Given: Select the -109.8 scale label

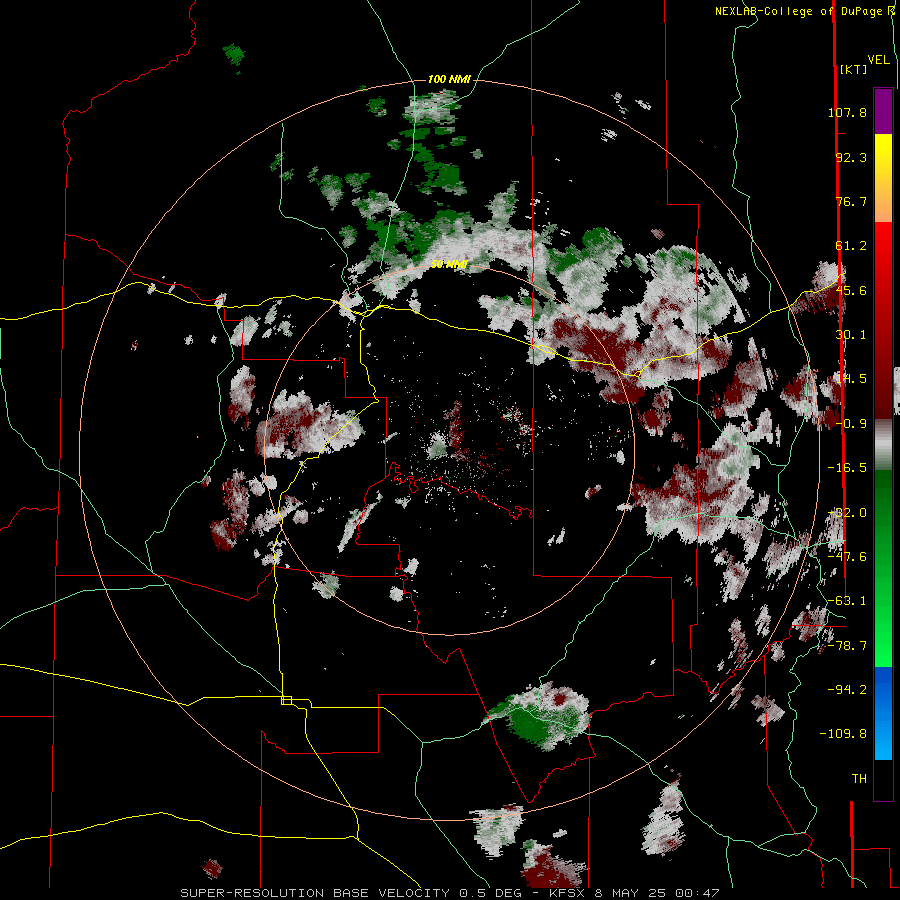Looking at the screenshot, I should (843, 734).
